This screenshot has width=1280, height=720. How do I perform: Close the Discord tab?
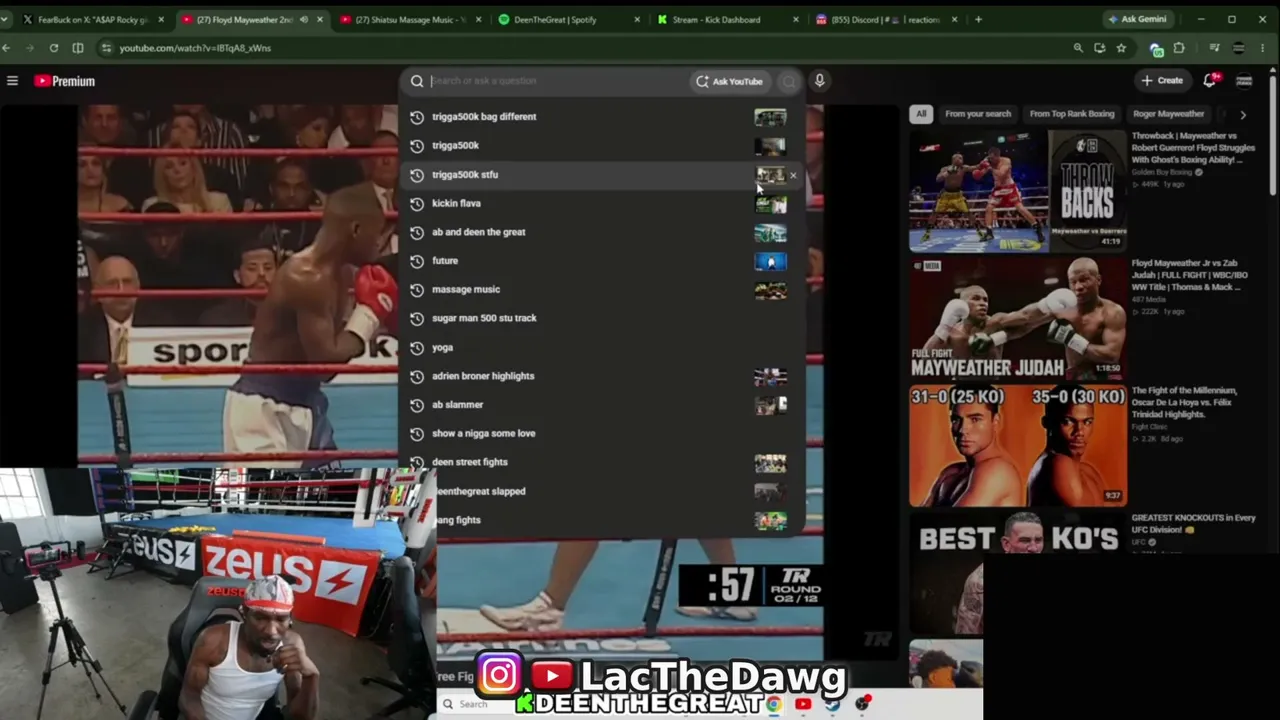tap(954, 19)
